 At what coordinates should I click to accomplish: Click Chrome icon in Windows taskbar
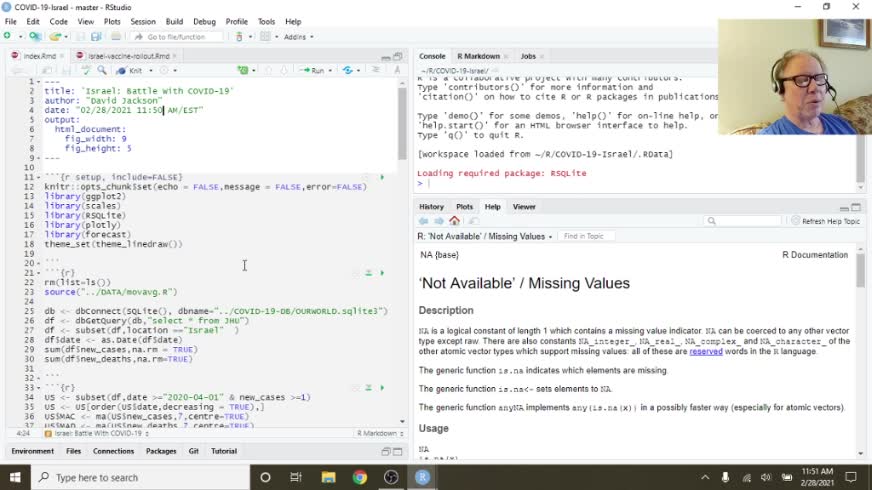pyautogui.click(x=360, y=477)
